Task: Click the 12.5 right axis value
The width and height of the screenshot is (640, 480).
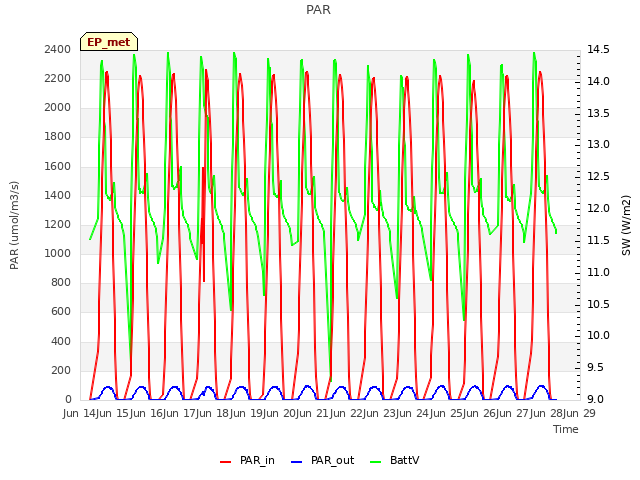Action: [598, 177]
